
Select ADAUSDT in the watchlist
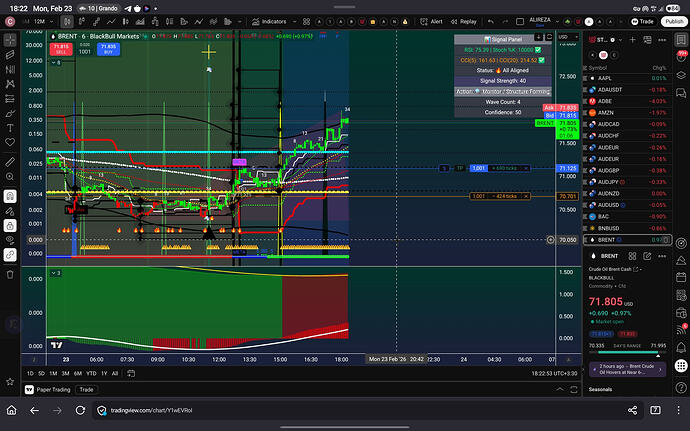click(628, 90)
